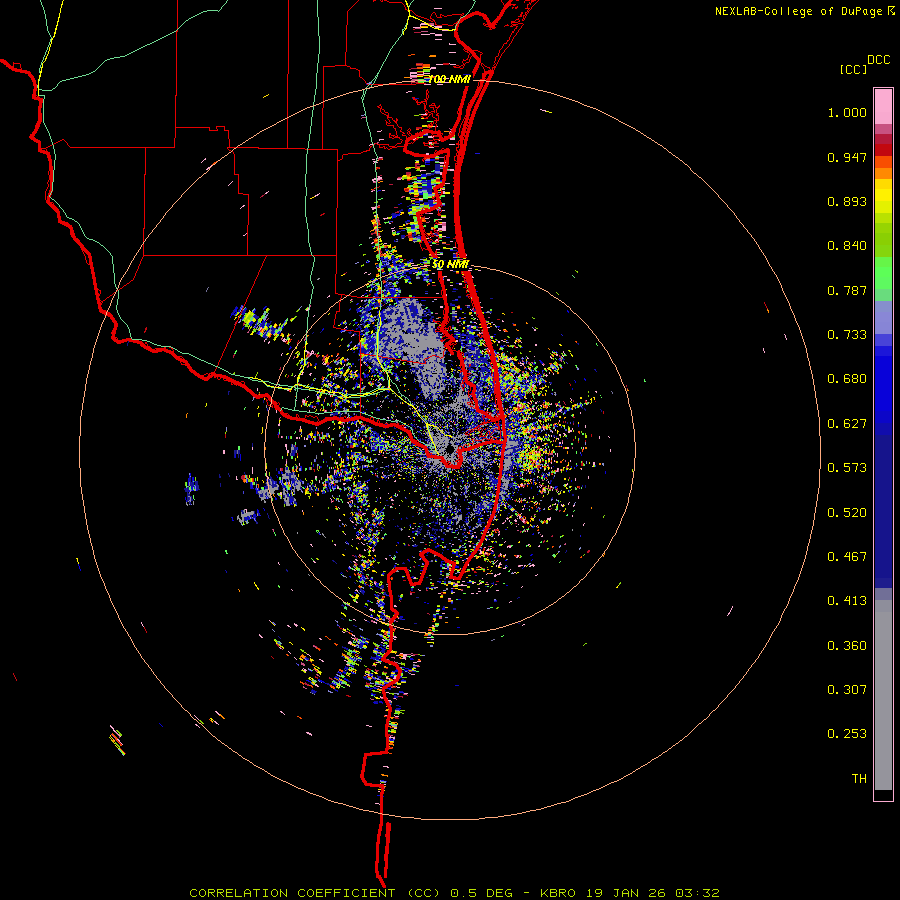900x900 pixels.
Task: Click the 0.360 color scale value
Action: (847, 646)
